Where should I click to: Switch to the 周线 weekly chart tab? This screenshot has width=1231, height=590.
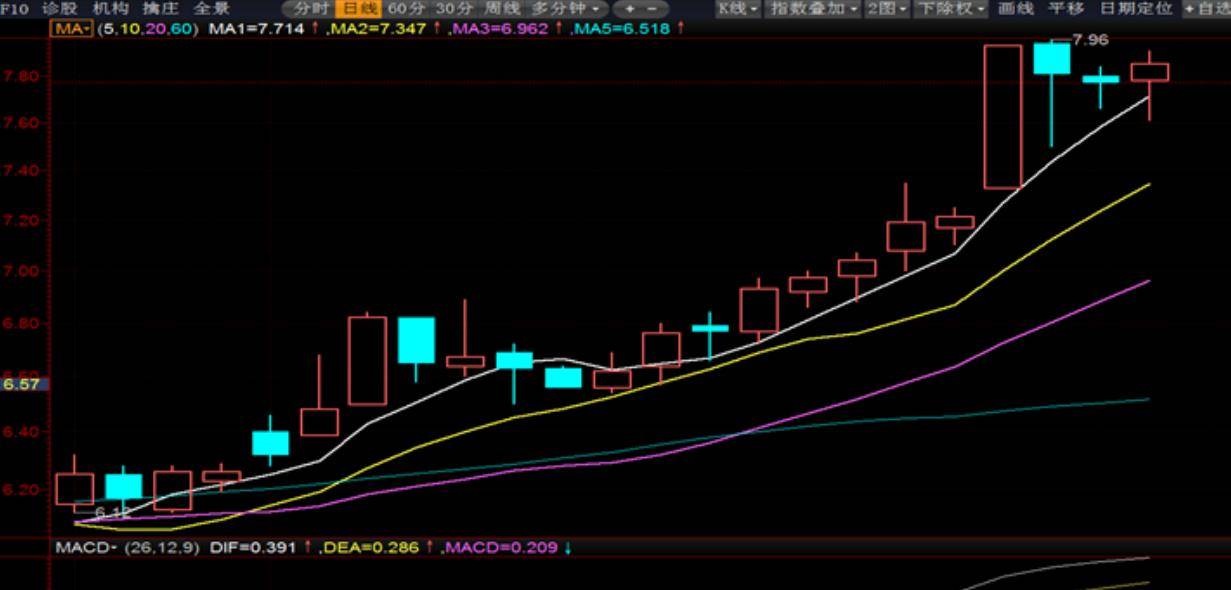[503, 8]
